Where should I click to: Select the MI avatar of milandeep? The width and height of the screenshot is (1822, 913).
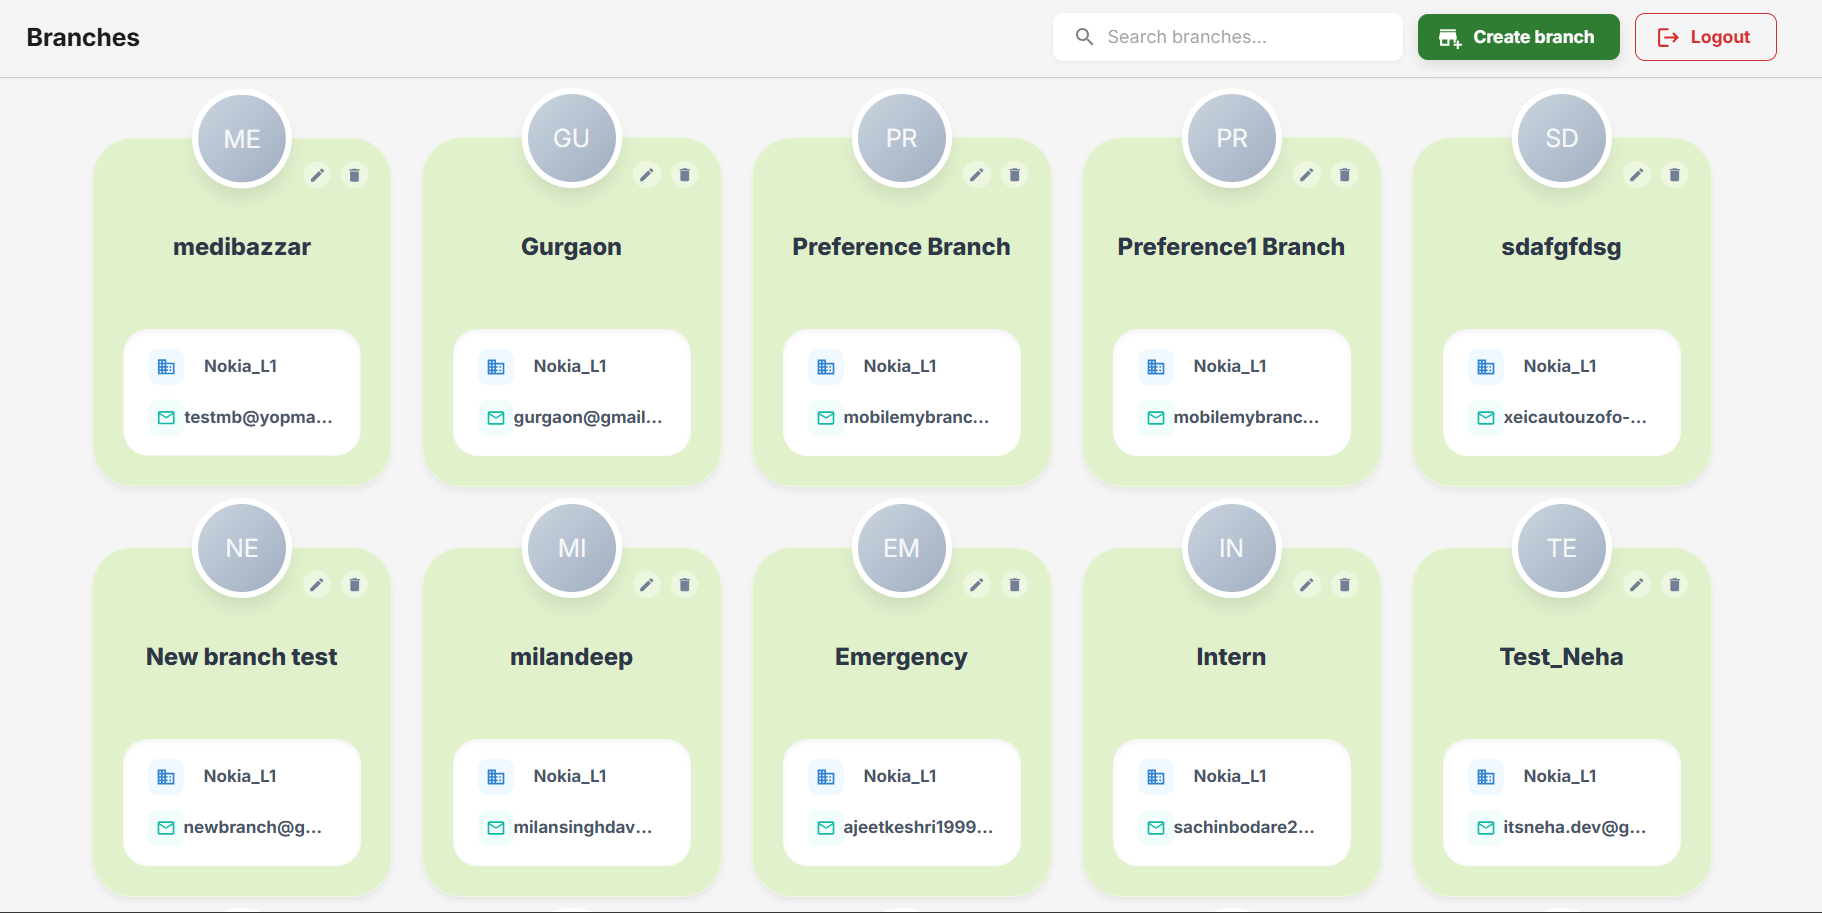[571, 548]
